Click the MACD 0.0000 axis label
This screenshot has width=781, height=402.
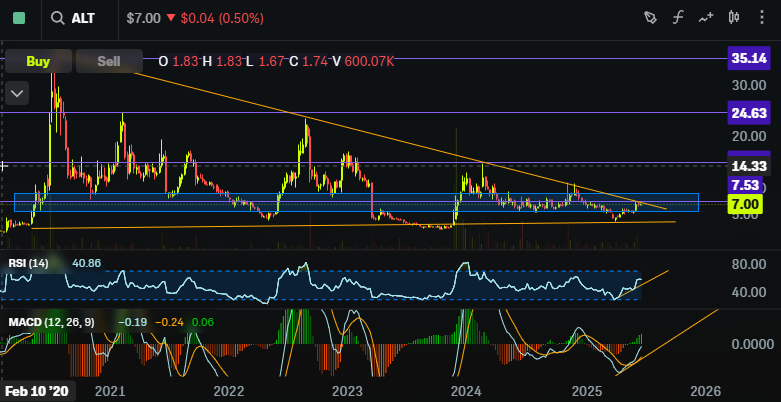coord(753,344)
